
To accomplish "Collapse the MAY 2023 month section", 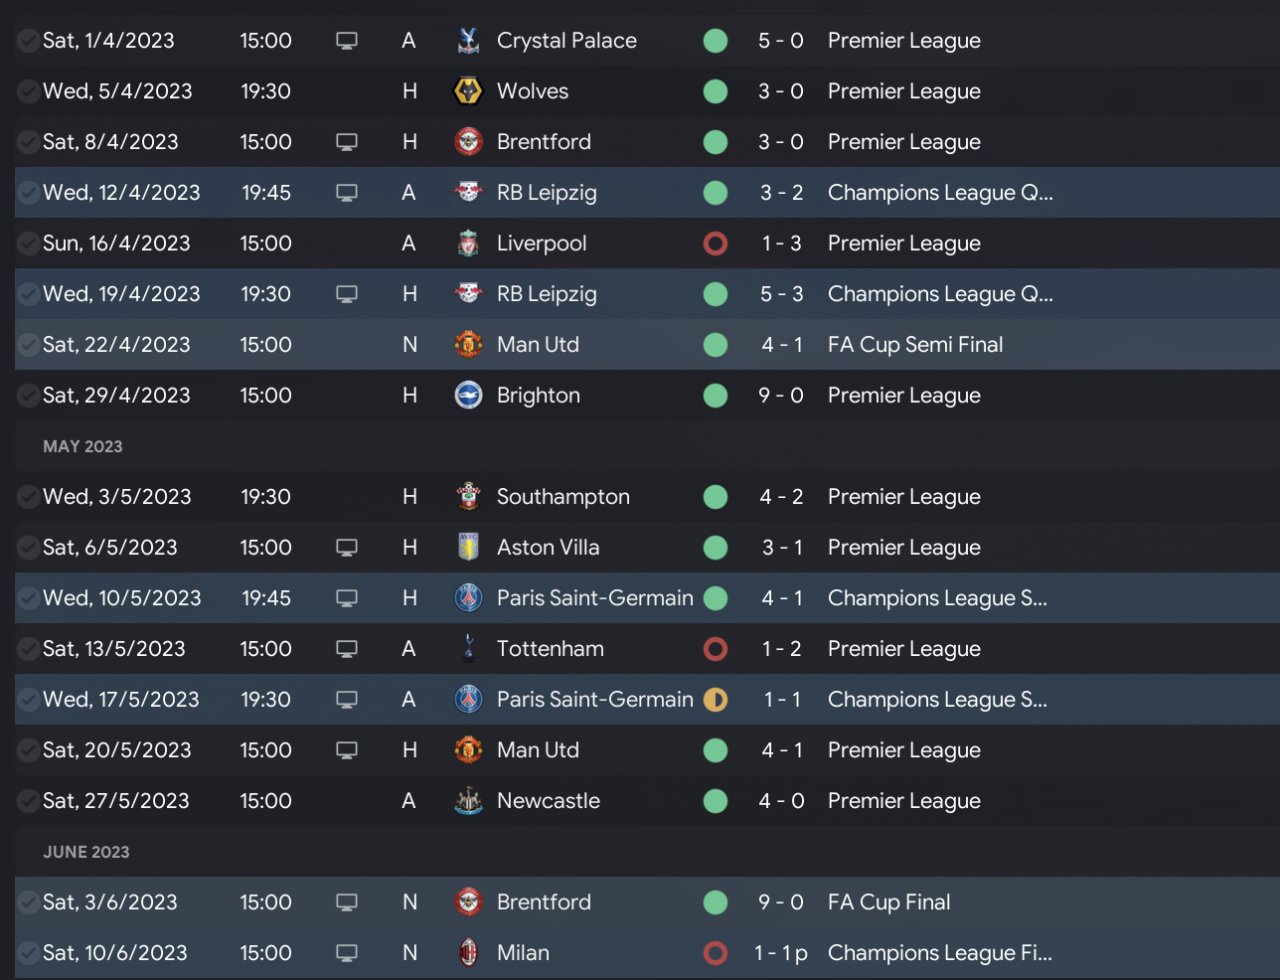I will pos(83,447).
